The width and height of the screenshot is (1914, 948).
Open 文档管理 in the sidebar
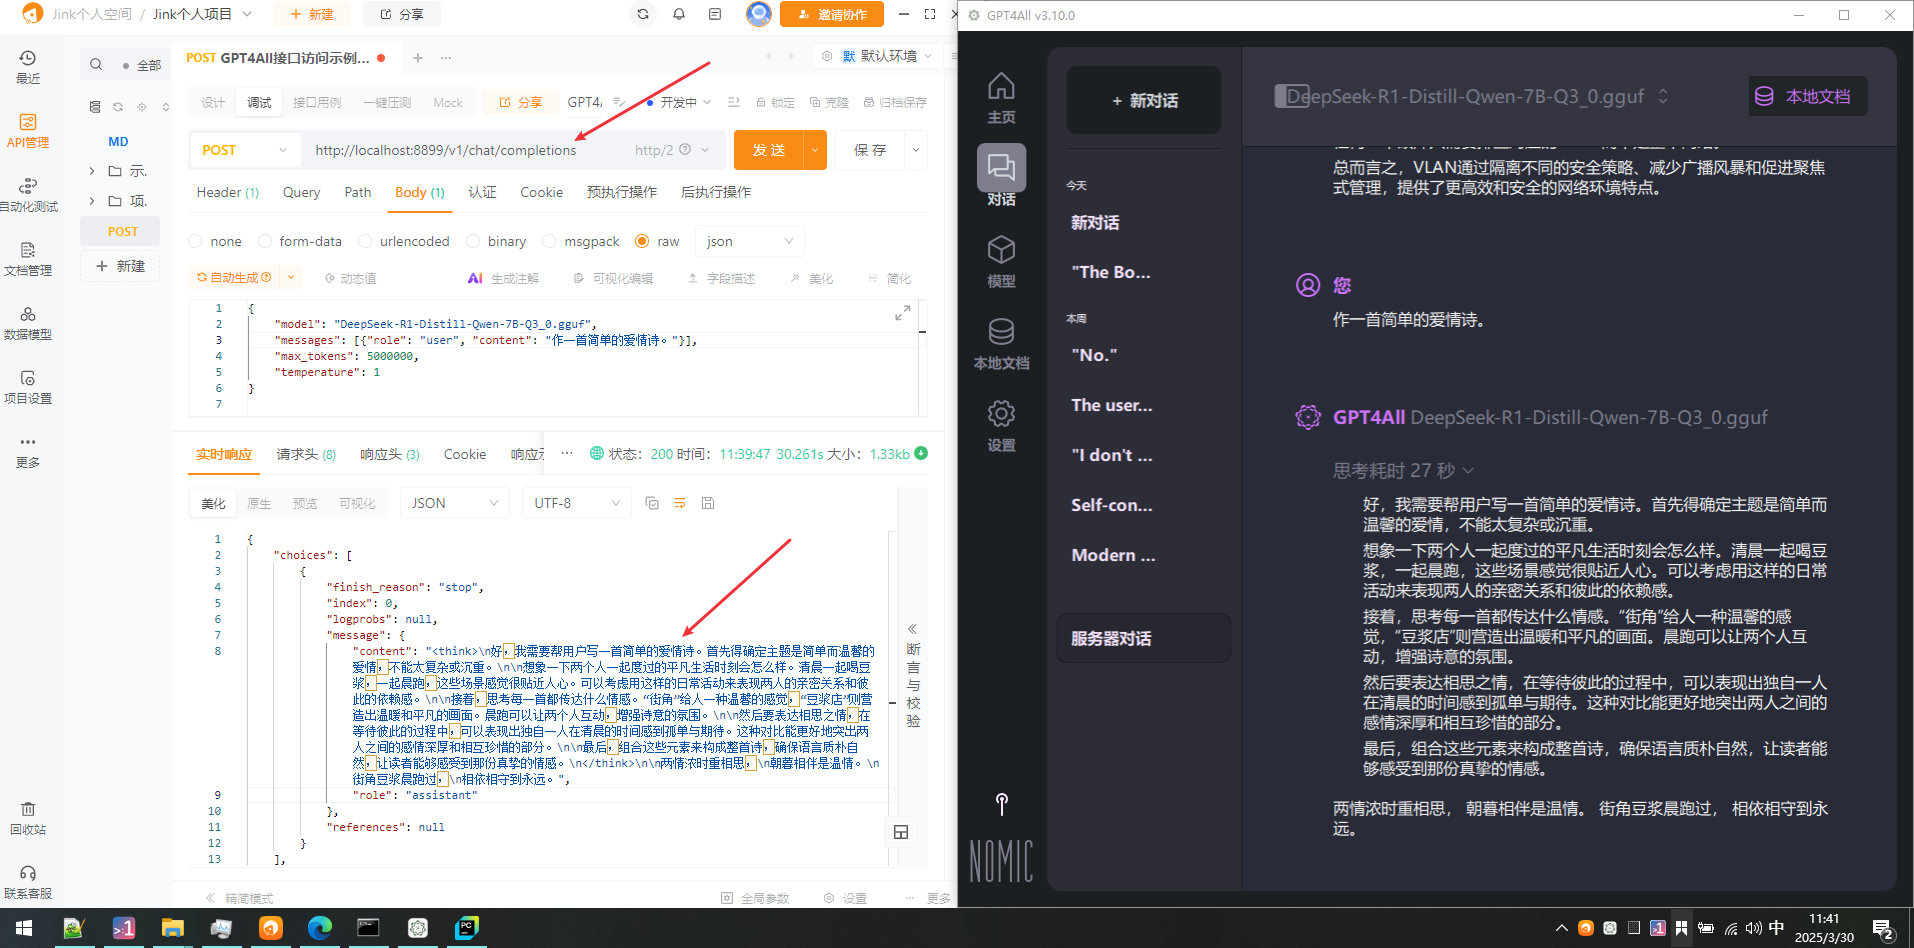28,259
